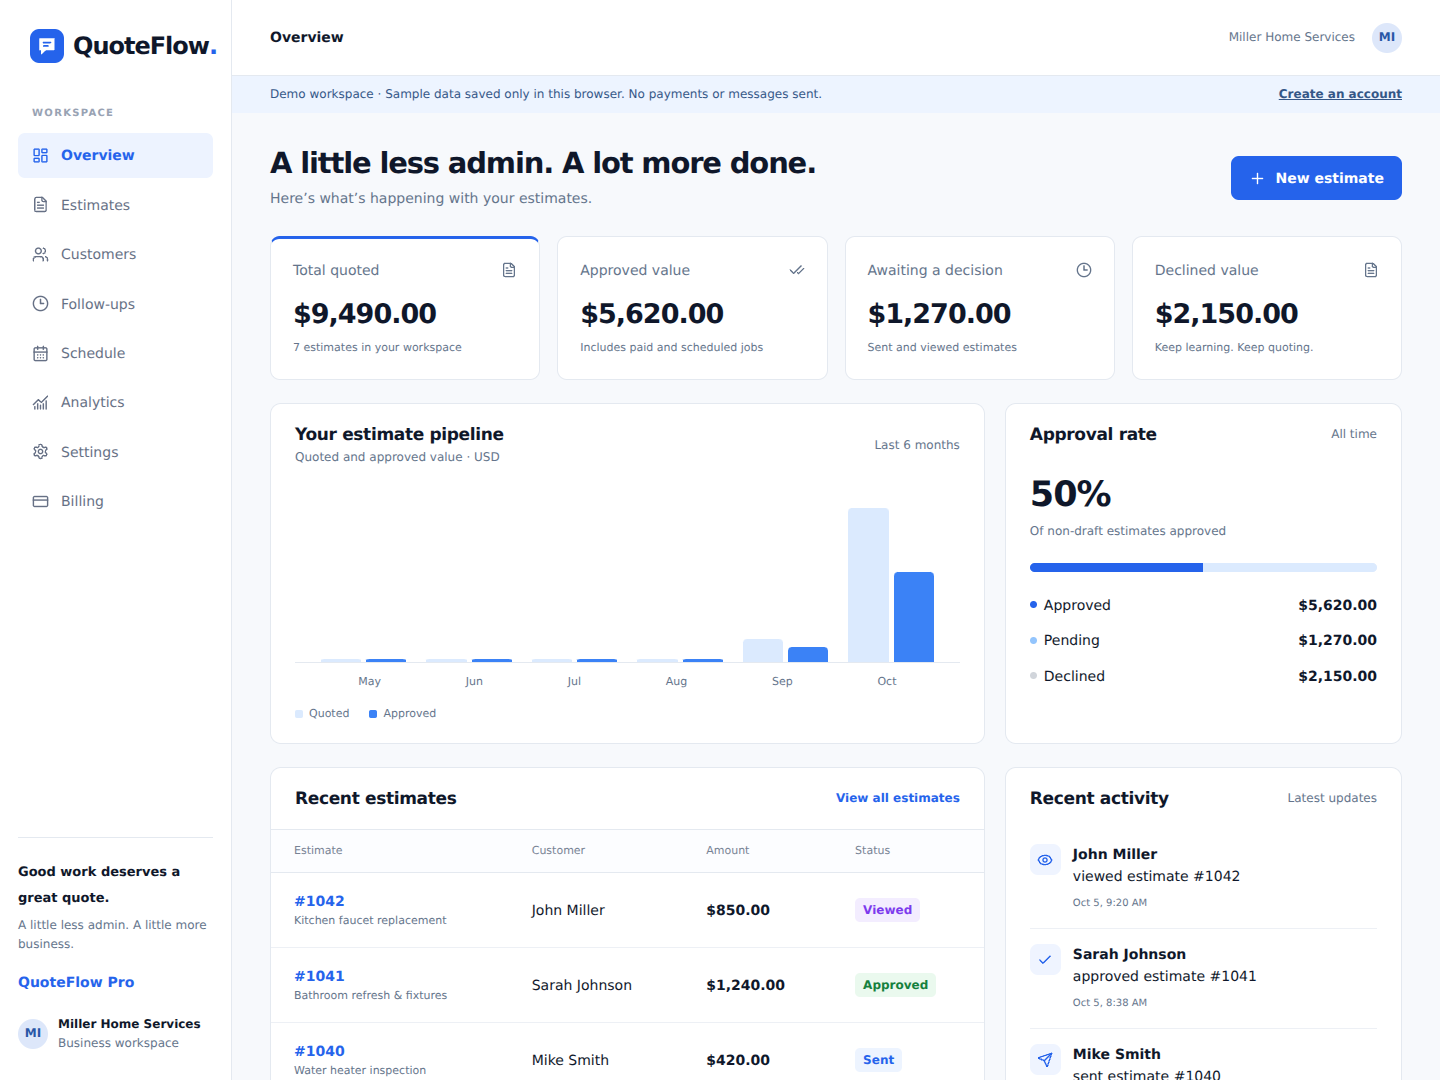Click the Total quoted summary card
This screenshot has height=1080, width=1440.
click(405, 308)
